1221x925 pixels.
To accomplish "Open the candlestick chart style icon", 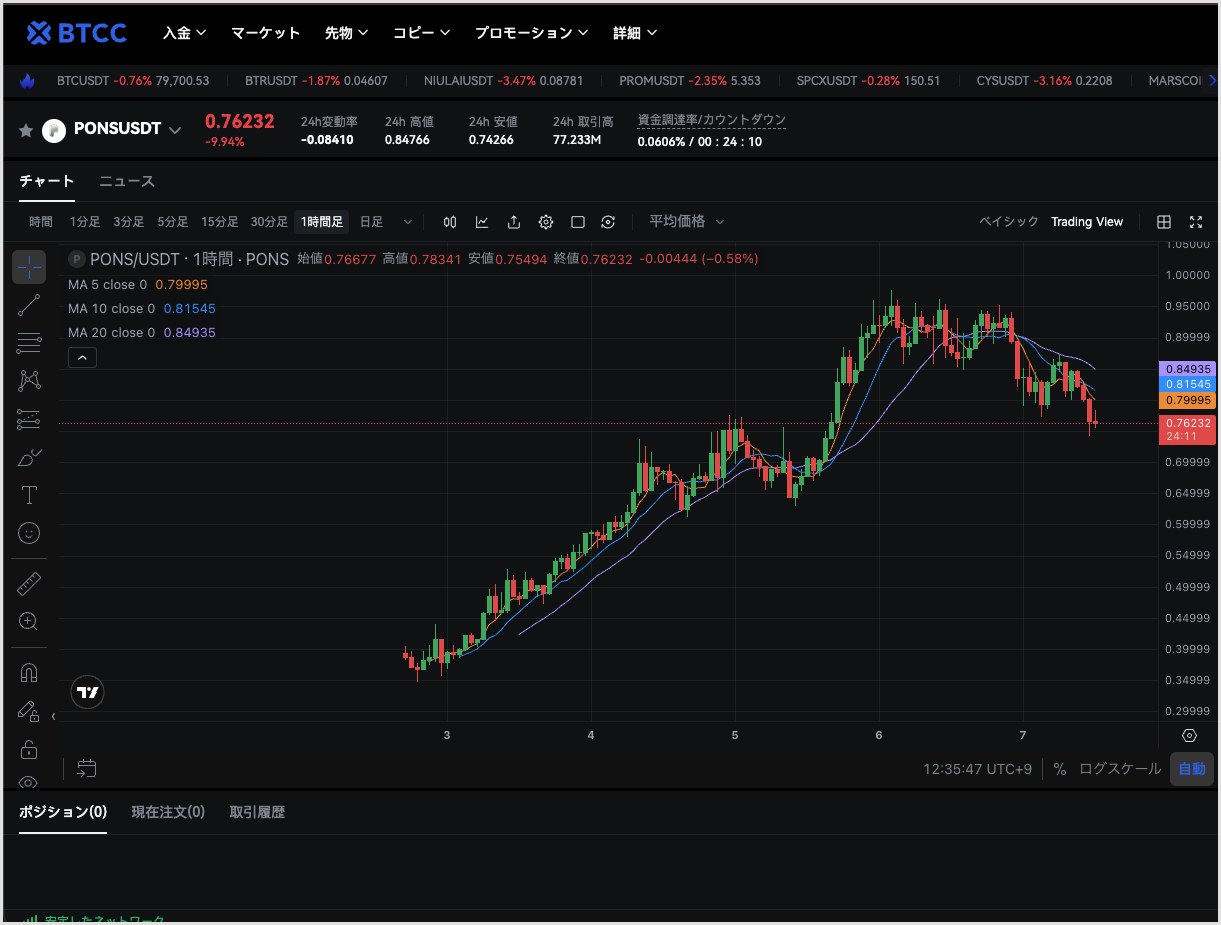I will pos(450,222).
